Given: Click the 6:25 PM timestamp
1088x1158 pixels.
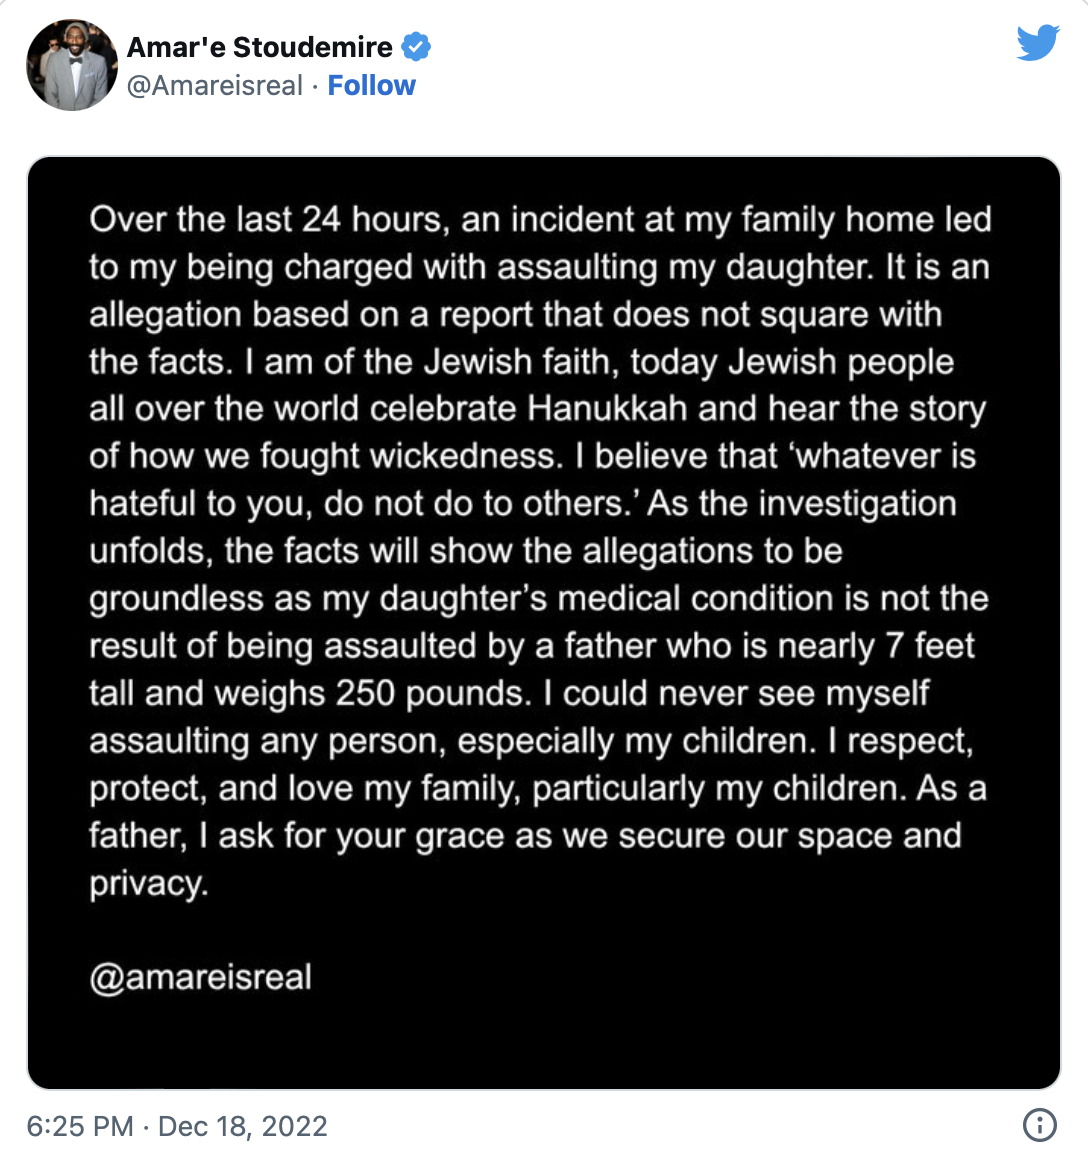Looking at the screenshot, I should (x=80, y=1126).
